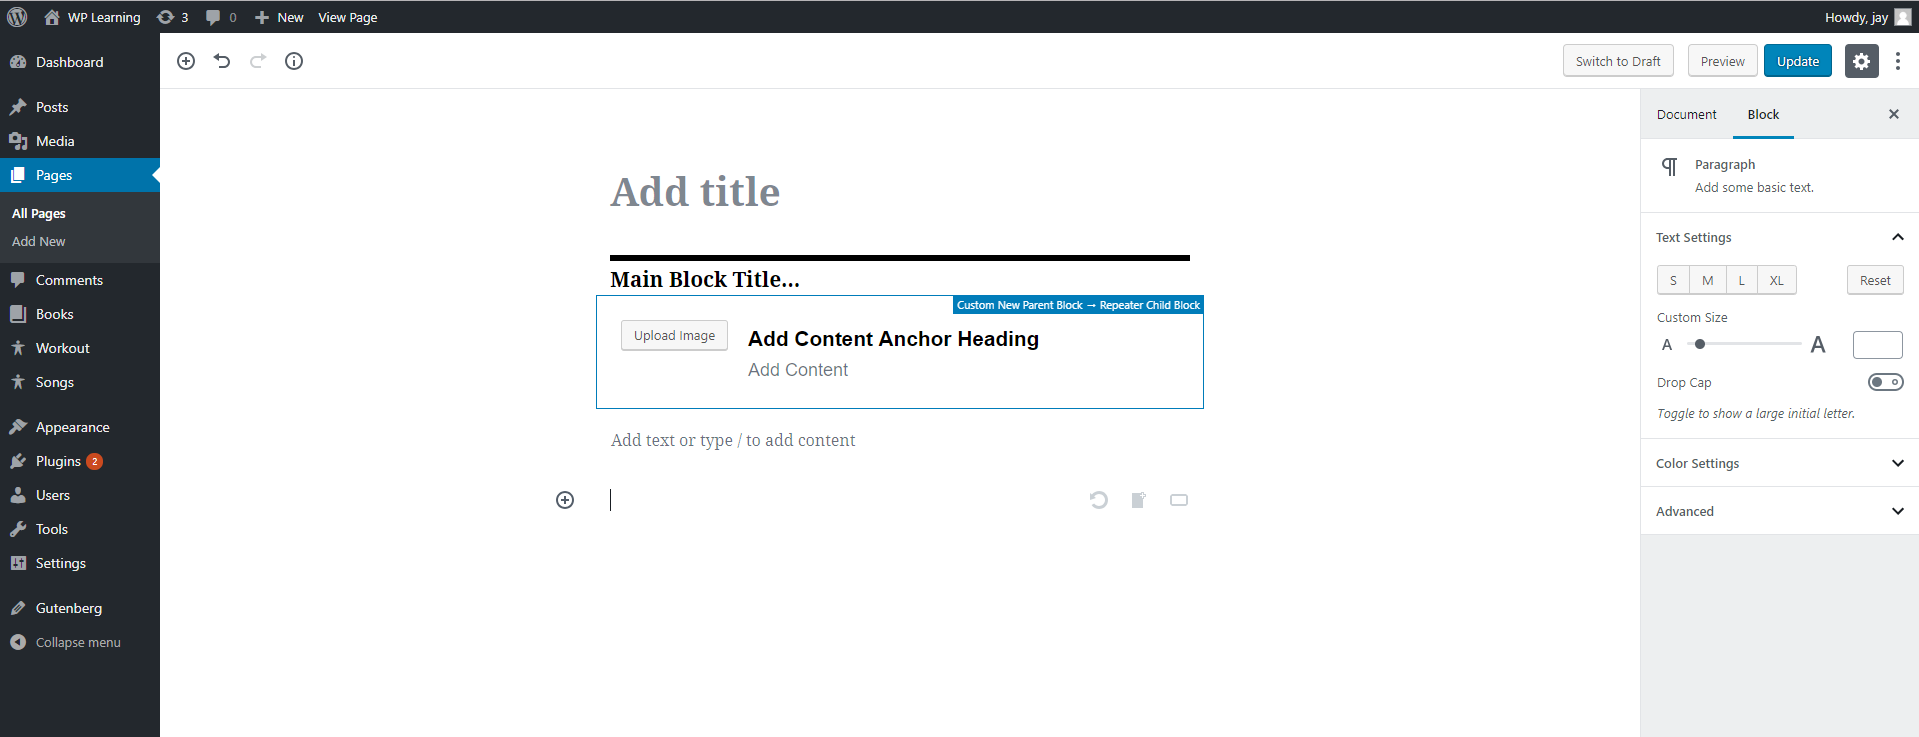Image resolution: width=1919 pixels, height=737 pixels.
Task: Click Add Content Anchor Heading field
Action: pyautogui.click(x=893, y=339)
